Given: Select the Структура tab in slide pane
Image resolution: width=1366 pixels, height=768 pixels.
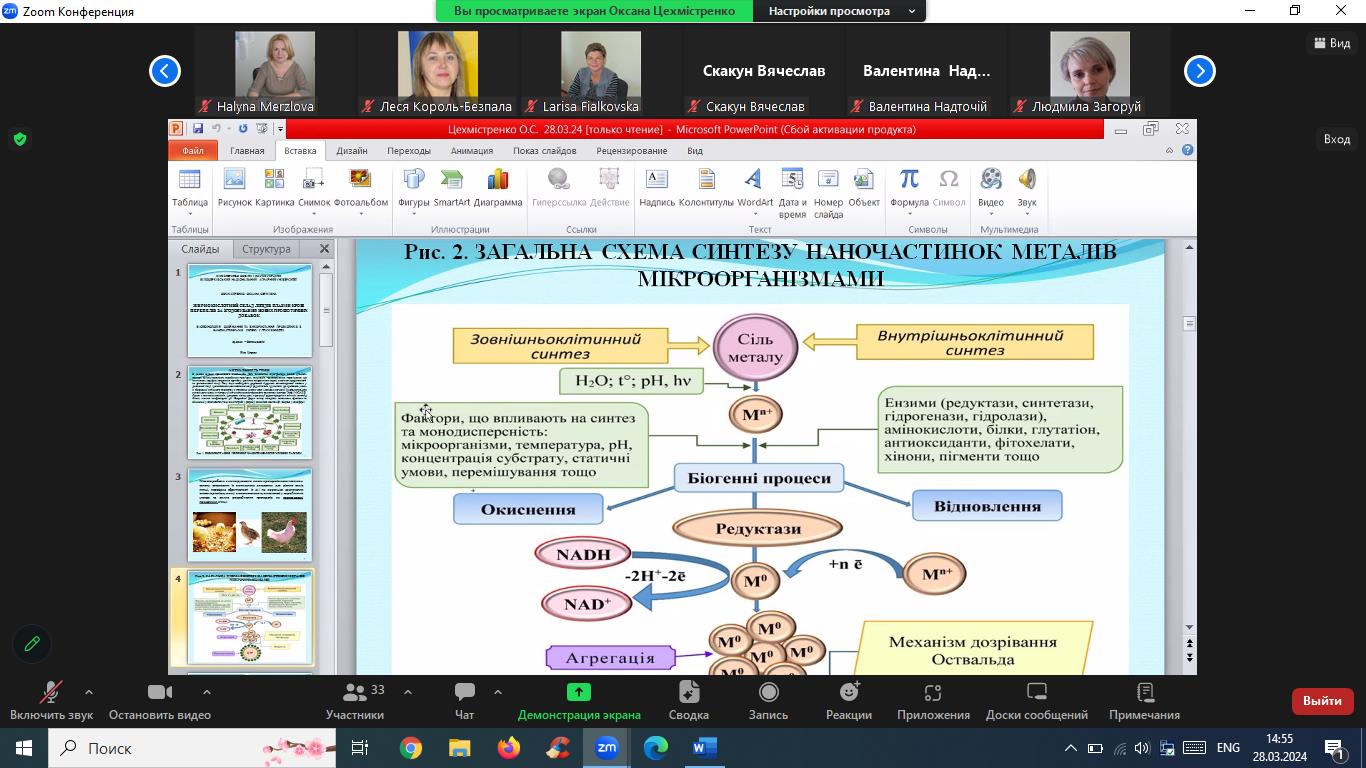Looking at the screenshot, I should 266,249.
